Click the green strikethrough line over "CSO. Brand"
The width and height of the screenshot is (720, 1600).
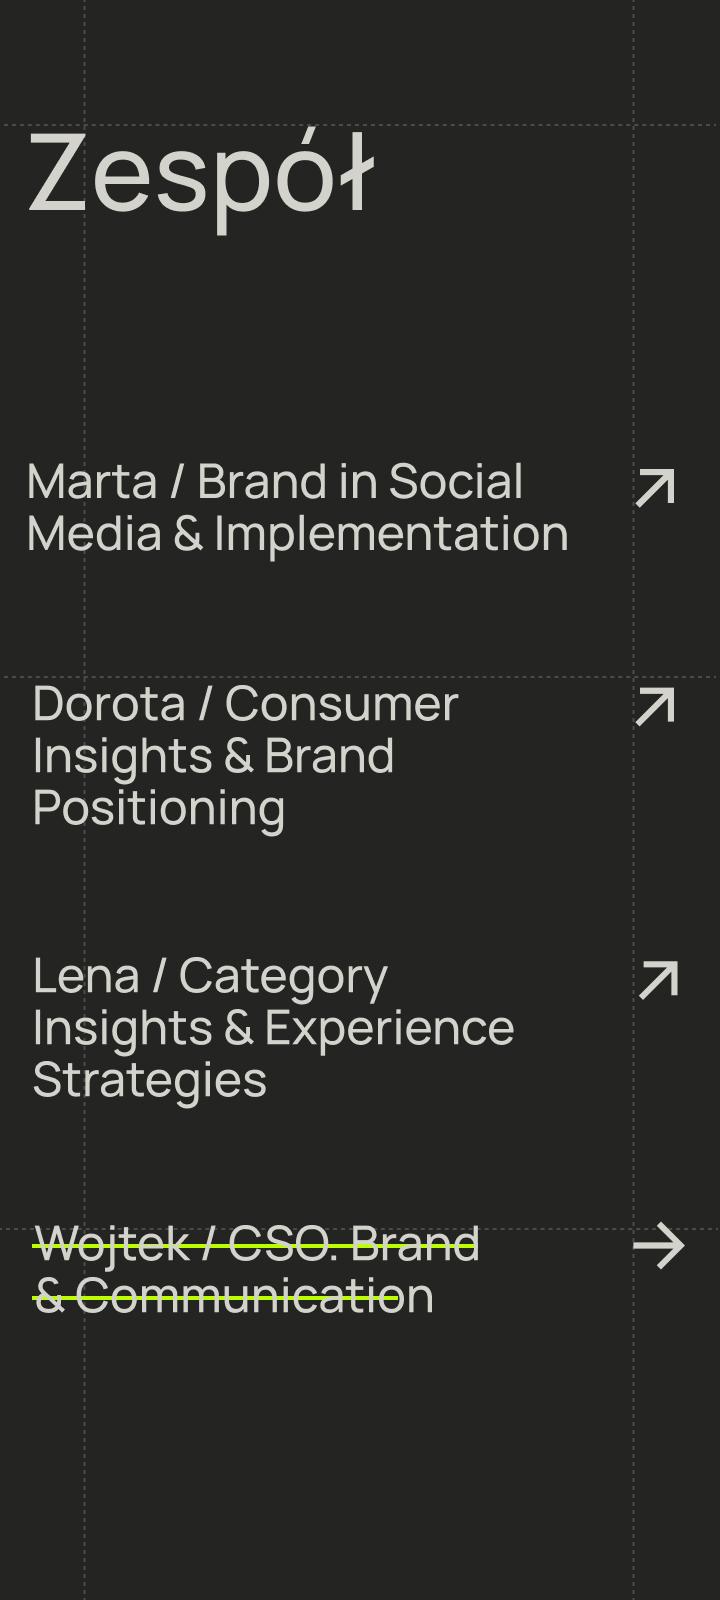pyautogui.click(x=352, y=1246)
